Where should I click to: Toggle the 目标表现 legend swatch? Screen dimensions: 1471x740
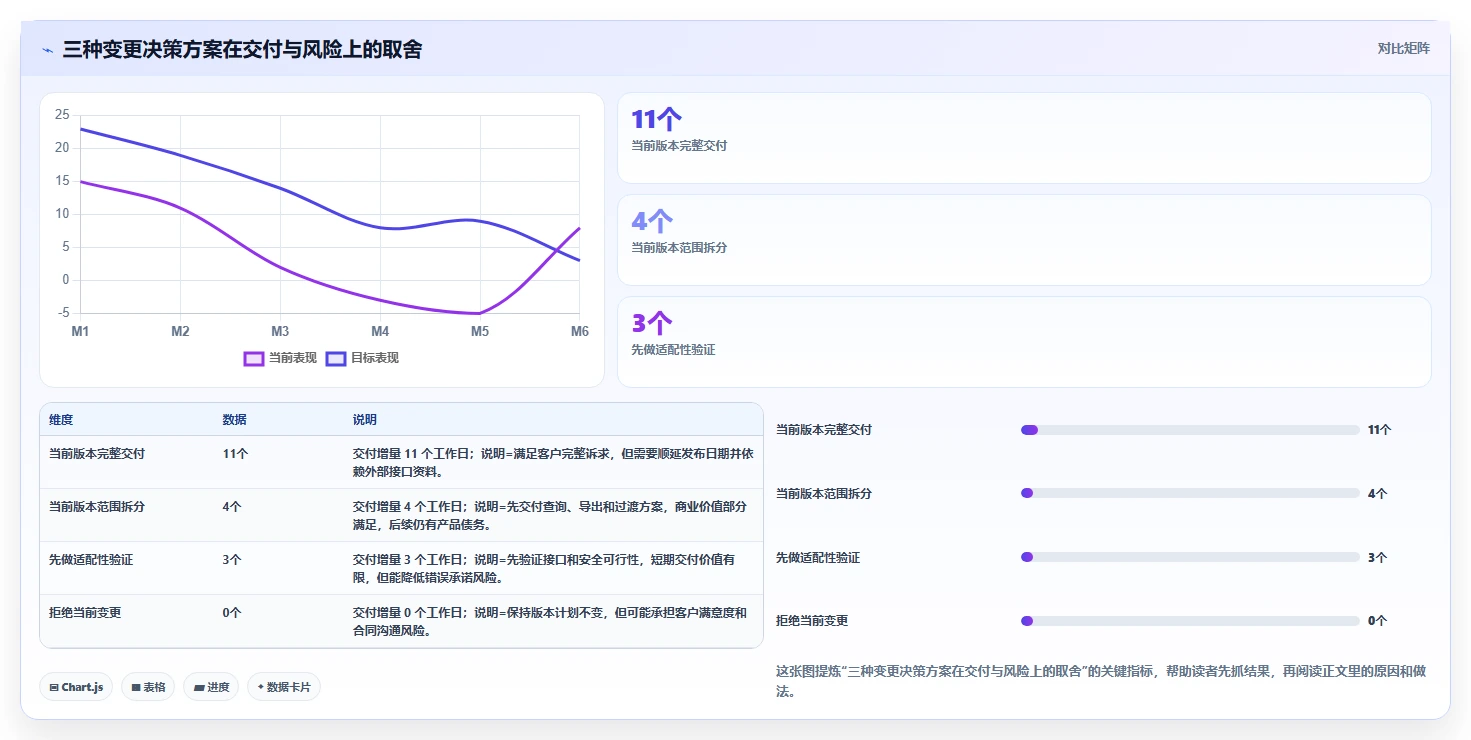(336, 358)
